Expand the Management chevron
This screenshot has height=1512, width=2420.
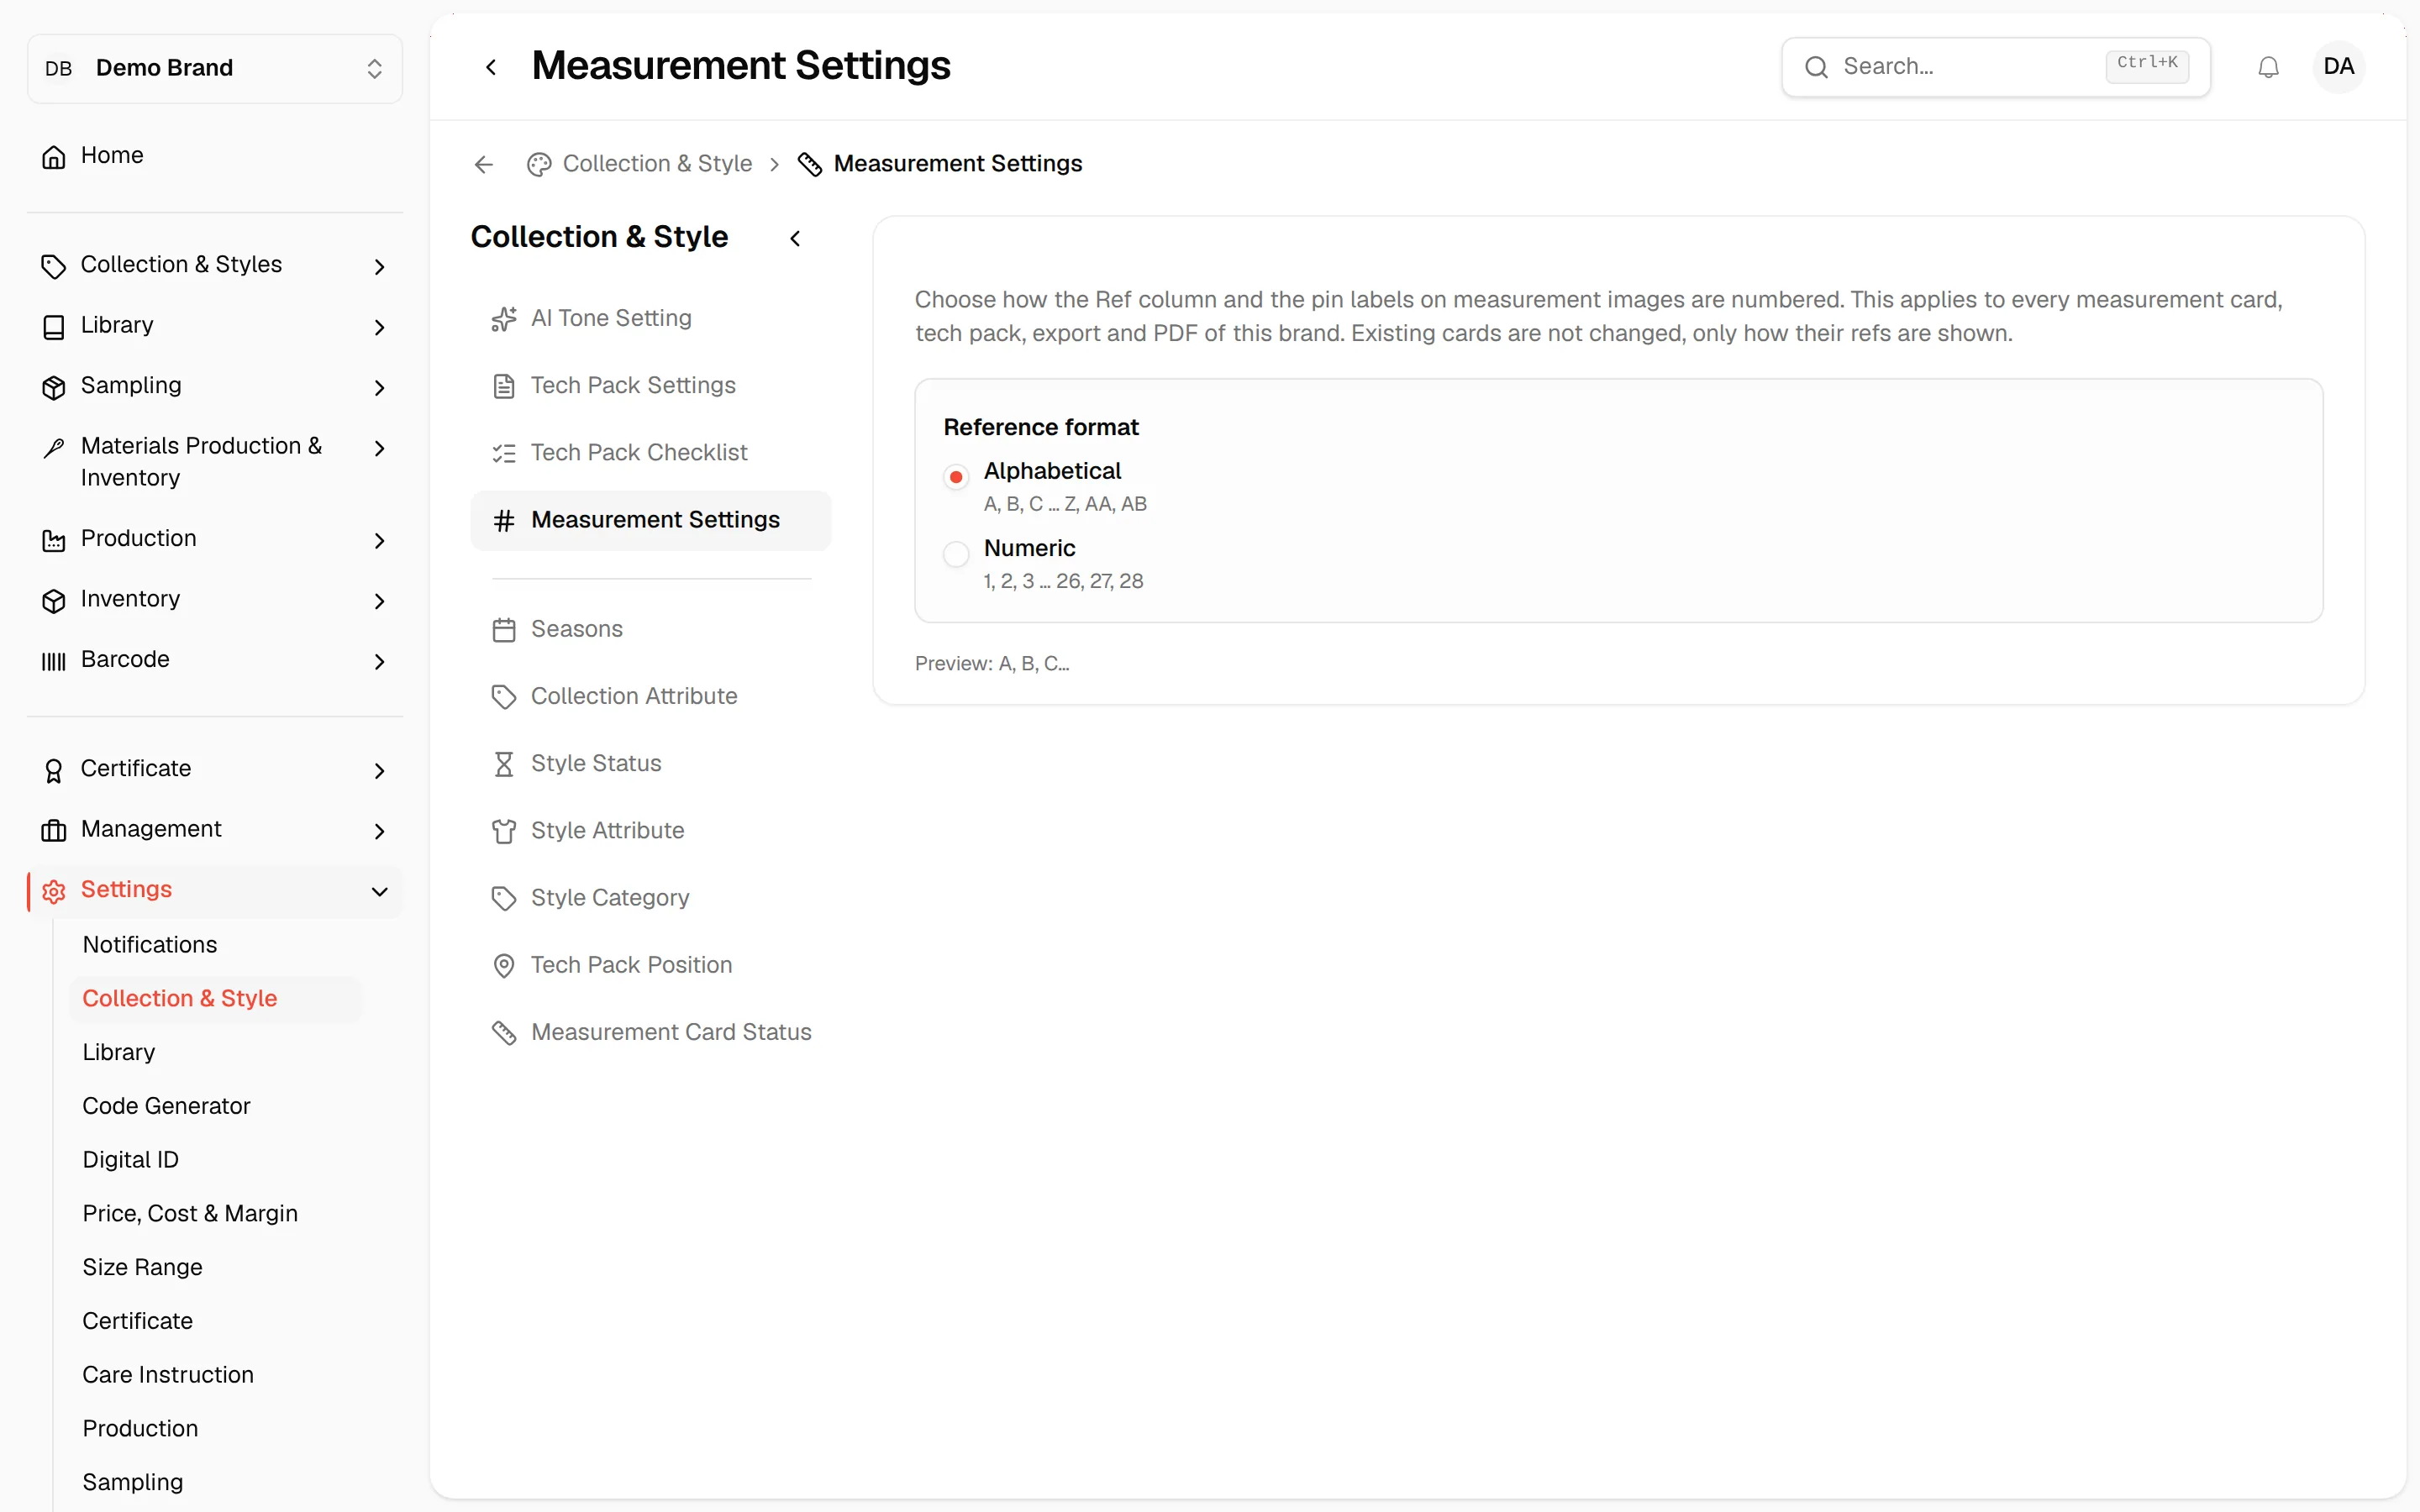(379, 830)
